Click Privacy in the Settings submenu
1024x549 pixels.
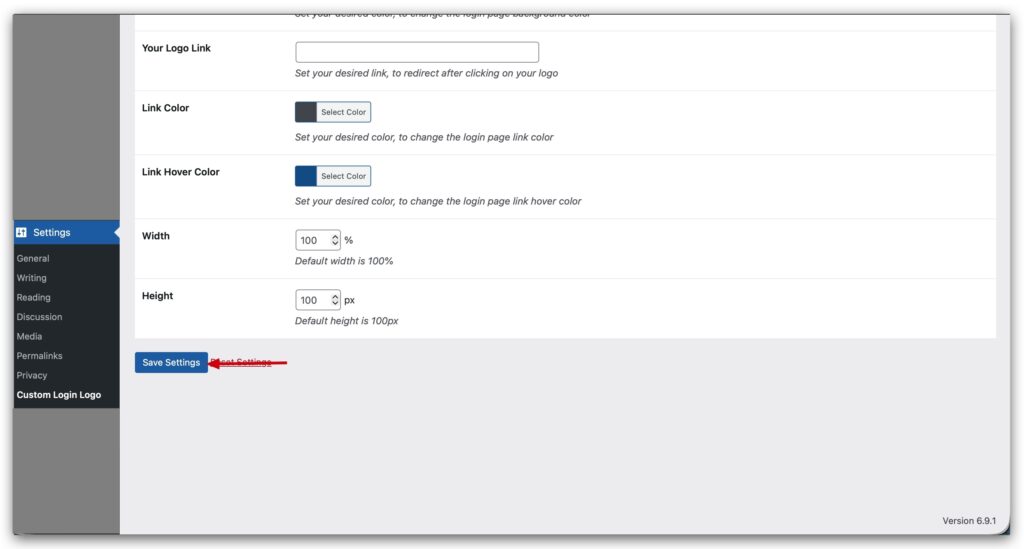tap(32, 375)
